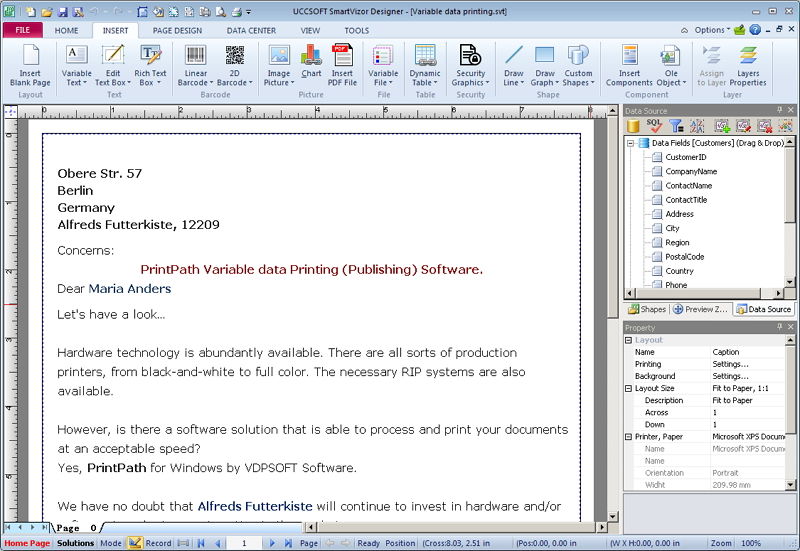Viewport: 800px width, 551px height.
Task: Choose the Rich Text Box tool
Action: click(x=150, y=65)
